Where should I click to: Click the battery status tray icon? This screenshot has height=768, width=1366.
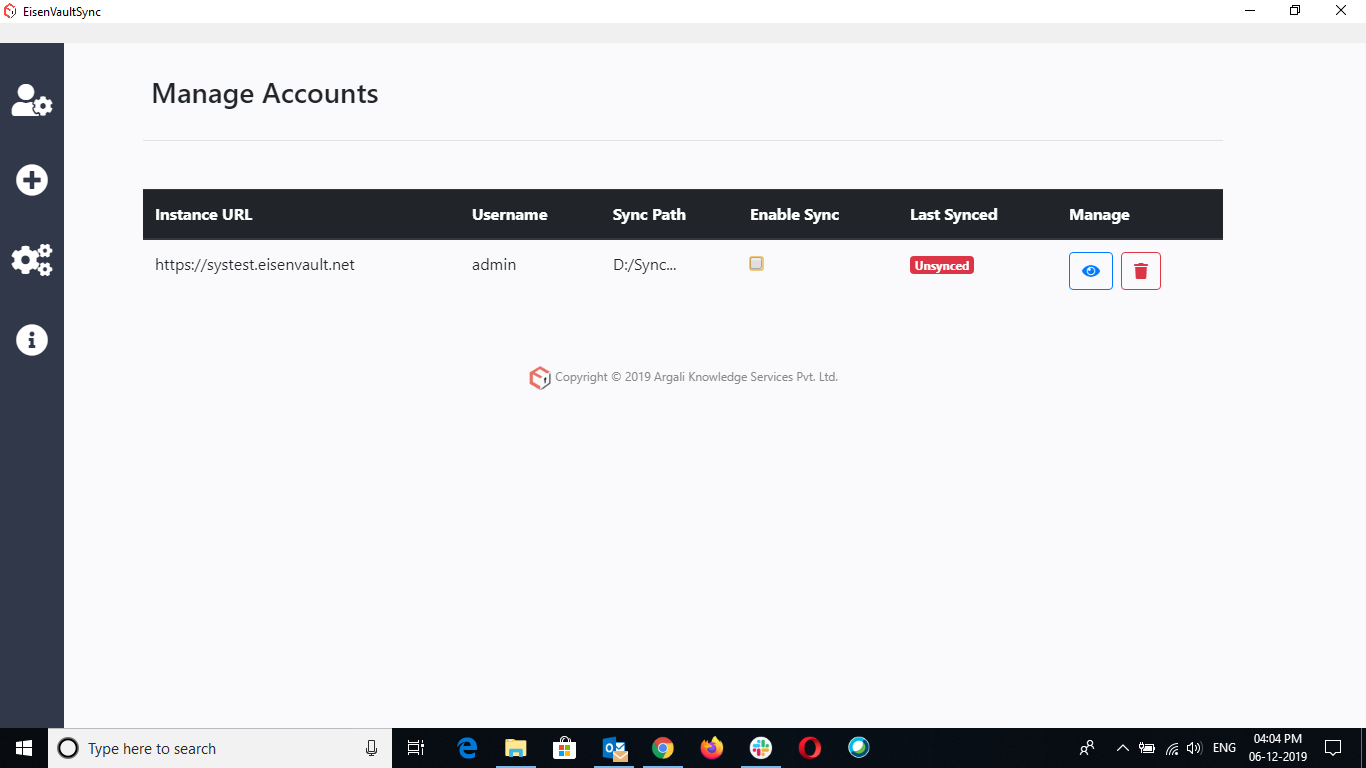click(x=1147, y=748)
